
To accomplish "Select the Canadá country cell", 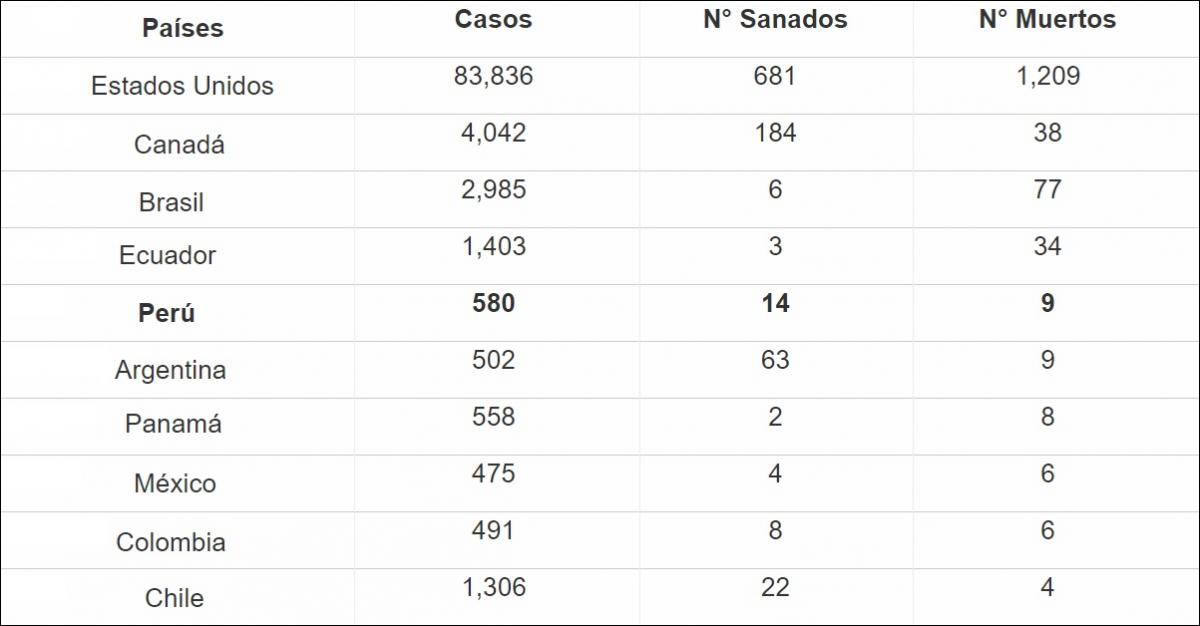I will 179,144.
